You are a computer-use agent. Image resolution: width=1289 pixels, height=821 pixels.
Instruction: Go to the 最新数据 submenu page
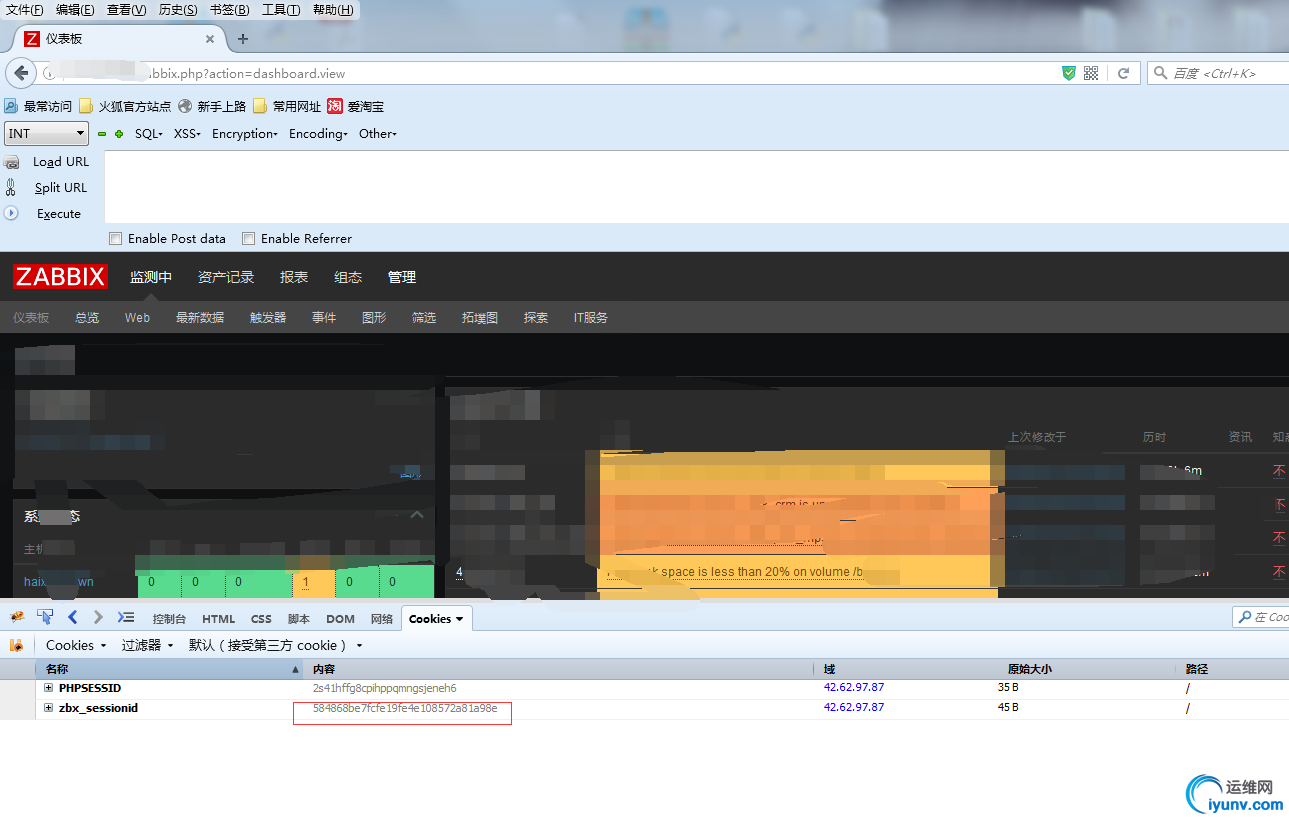200,317
